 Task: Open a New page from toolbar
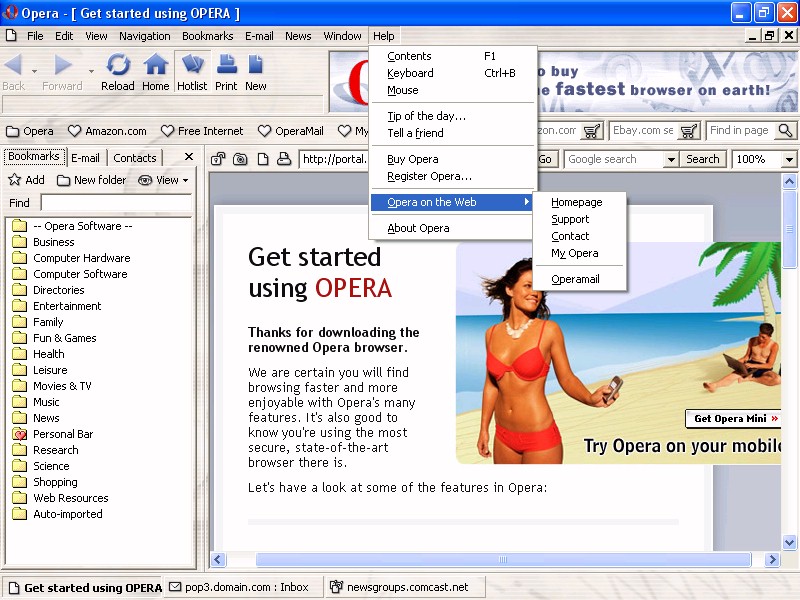pyautogui.click(x=256, y=72)
